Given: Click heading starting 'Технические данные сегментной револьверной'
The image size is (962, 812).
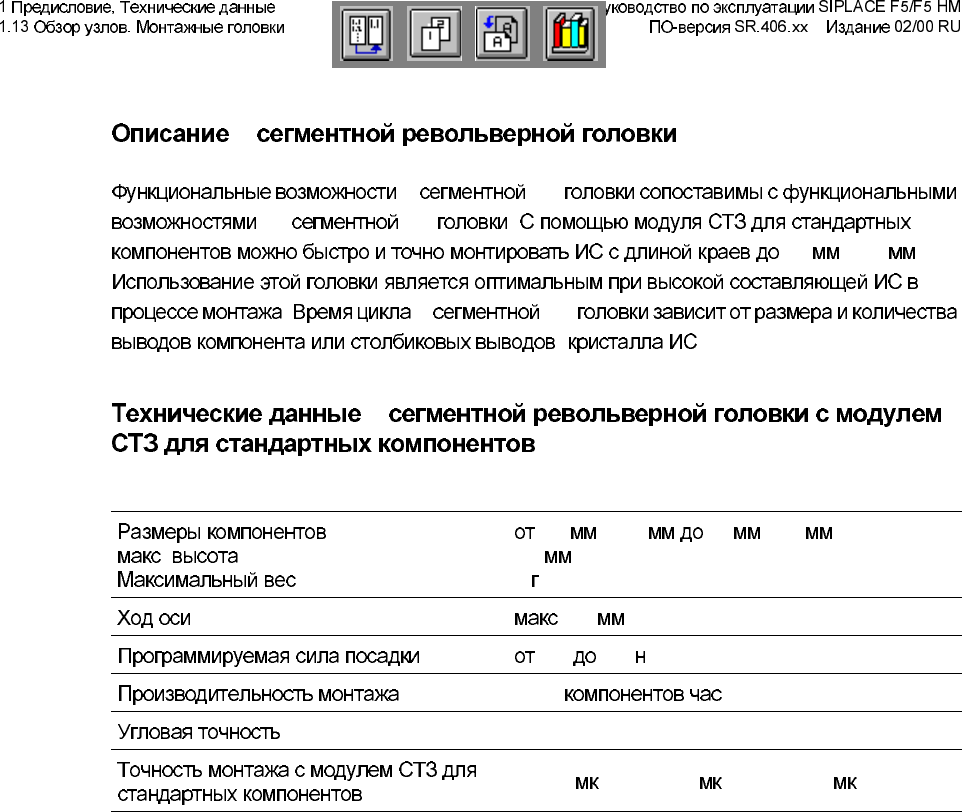Looking at the screenshot, I should click(x=526, y=414).
